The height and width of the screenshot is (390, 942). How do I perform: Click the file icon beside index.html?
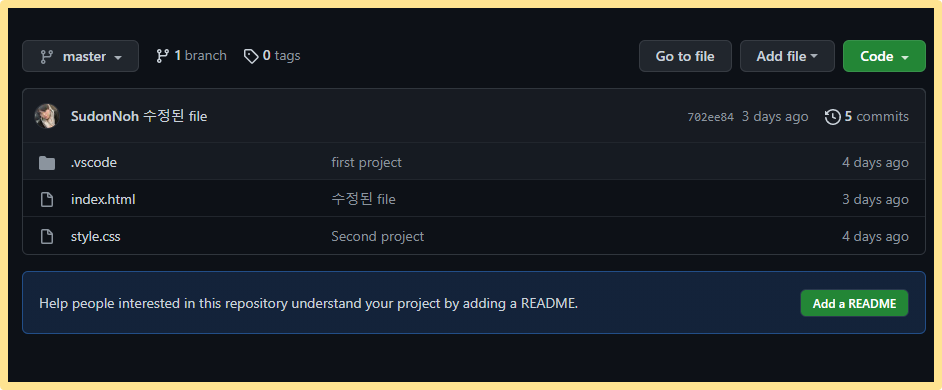click(x=47, y=200)
